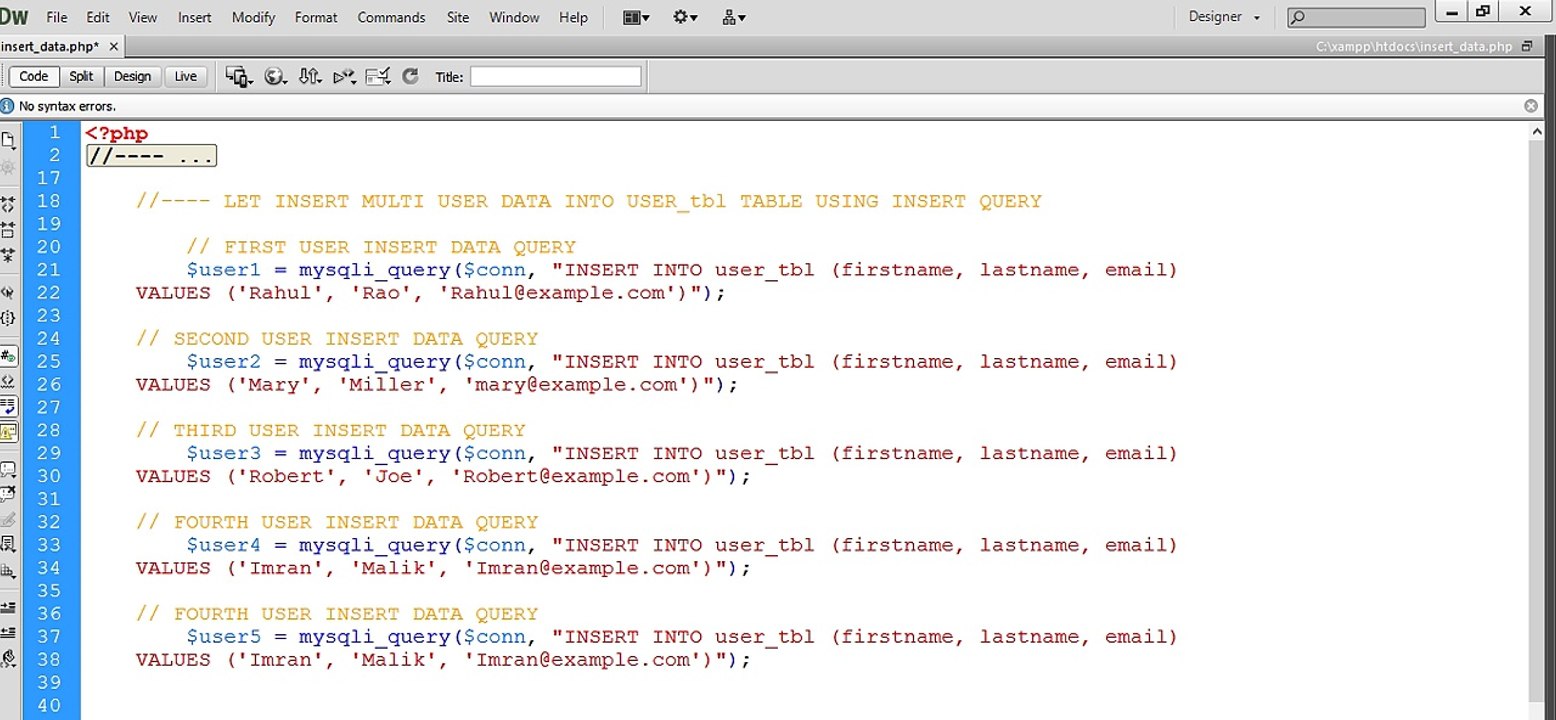Click the Wrap Tag pencil icon

tap(8, 519)
